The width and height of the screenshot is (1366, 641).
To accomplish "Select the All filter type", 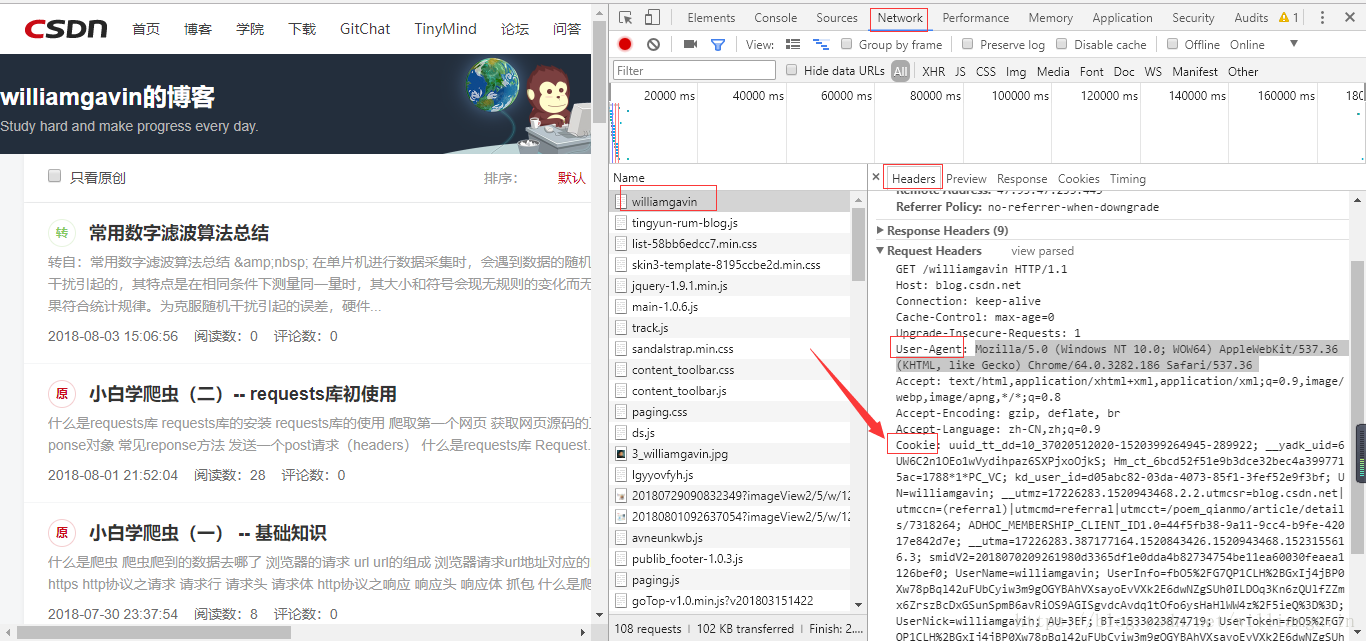I will click(x=901, y=71).
